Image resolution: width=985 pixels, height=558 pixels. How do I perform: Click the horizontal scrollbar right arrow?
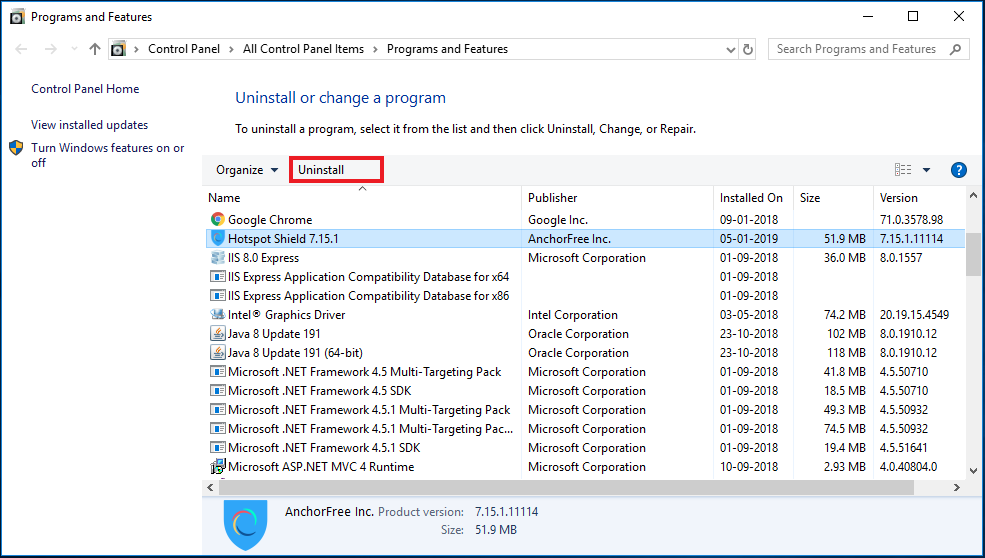[x=957, y=487]
